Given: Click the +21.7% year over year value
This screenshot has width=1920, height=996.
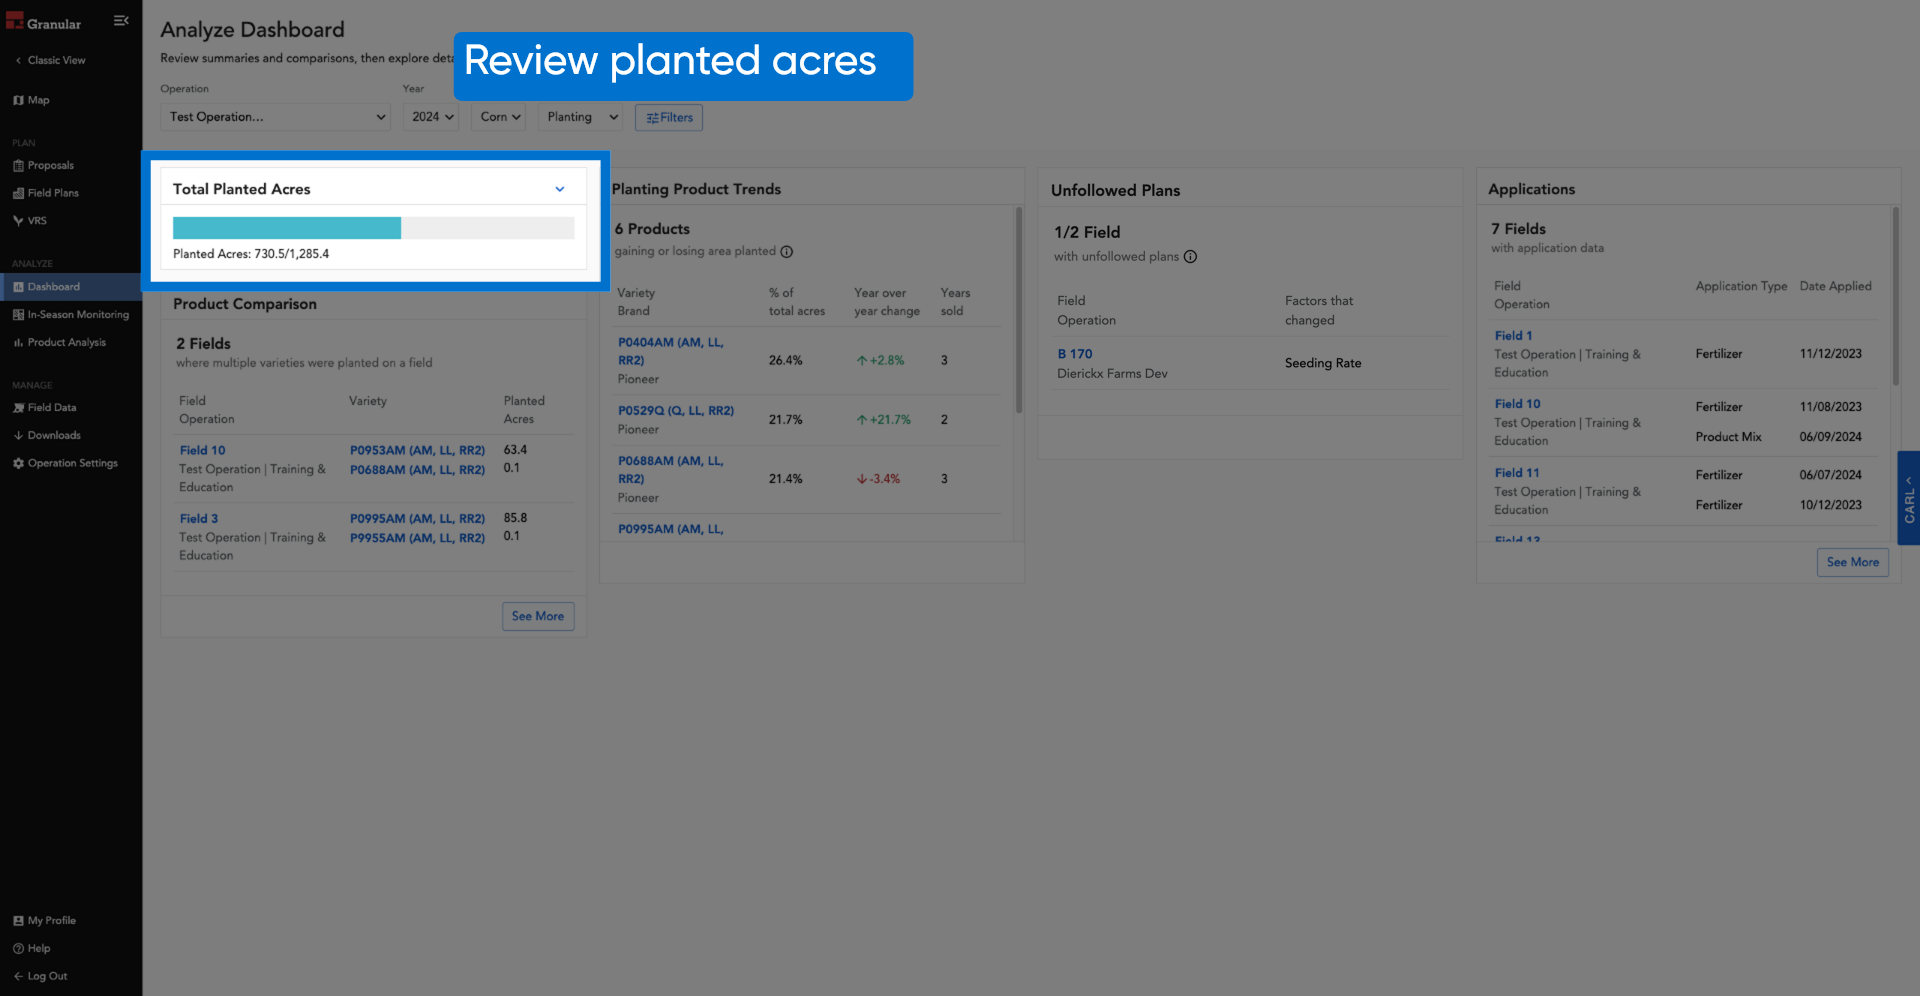Looking at the screenshot, I should pyautogui.click(x=890, y=420).
